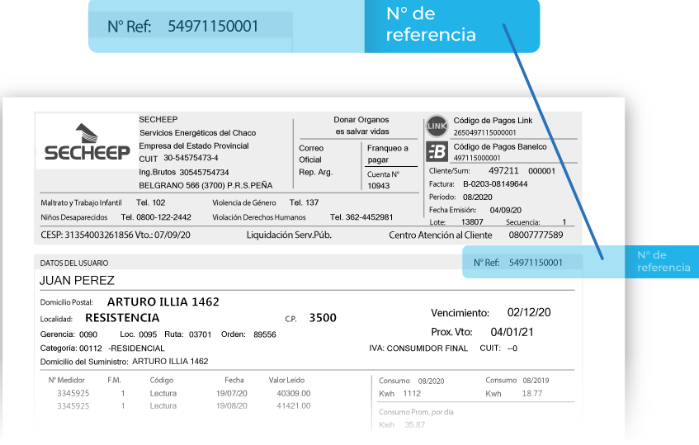Click the round Link payments logo
Image resolution: width=699 pixels, height=445 pixels.
tap(437, 125)
